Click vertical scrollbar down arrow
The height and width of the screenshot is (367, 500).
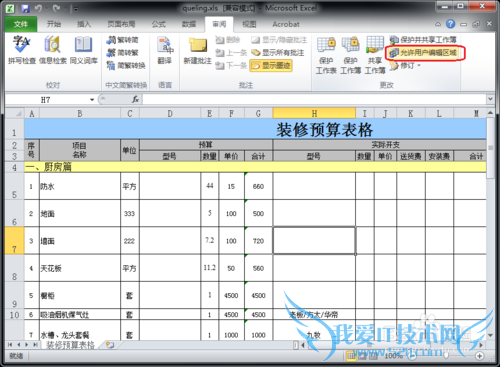click(x=490, y=335)
